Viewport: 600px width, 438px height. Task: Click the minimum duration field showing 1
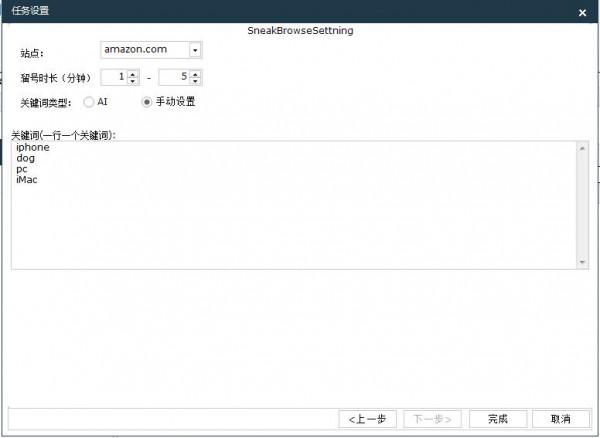coord(115,77)
